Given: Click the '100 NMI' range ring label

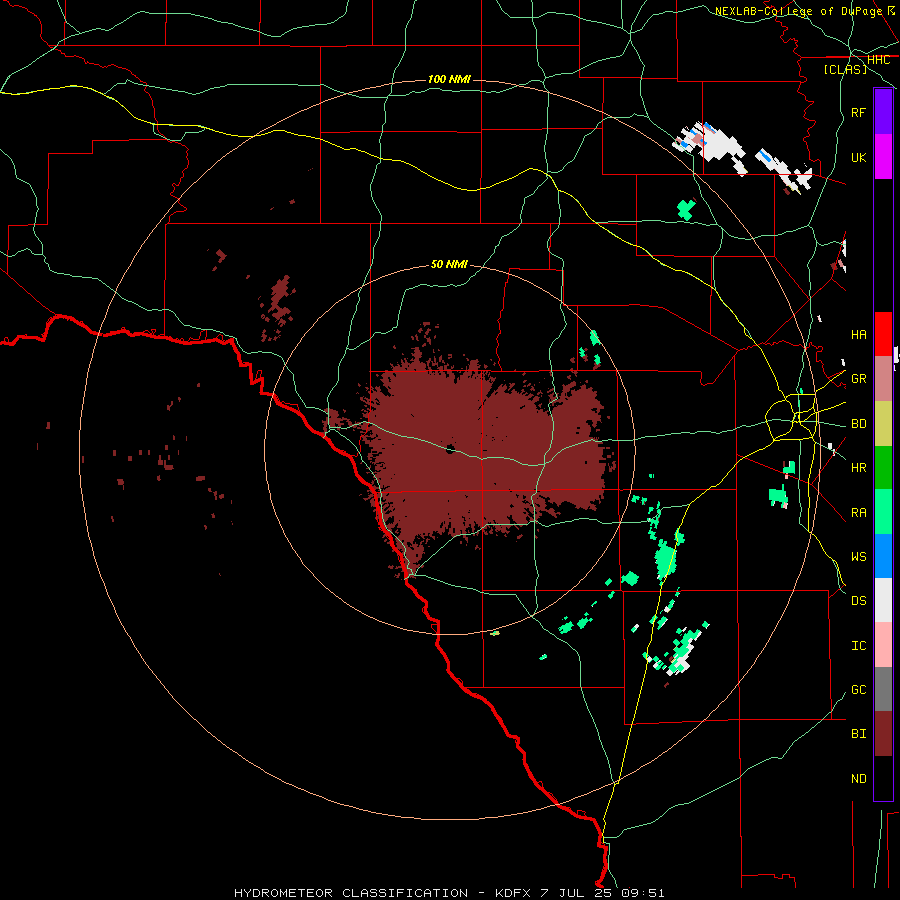Looking at the screenshot, I should pos(449,79).
